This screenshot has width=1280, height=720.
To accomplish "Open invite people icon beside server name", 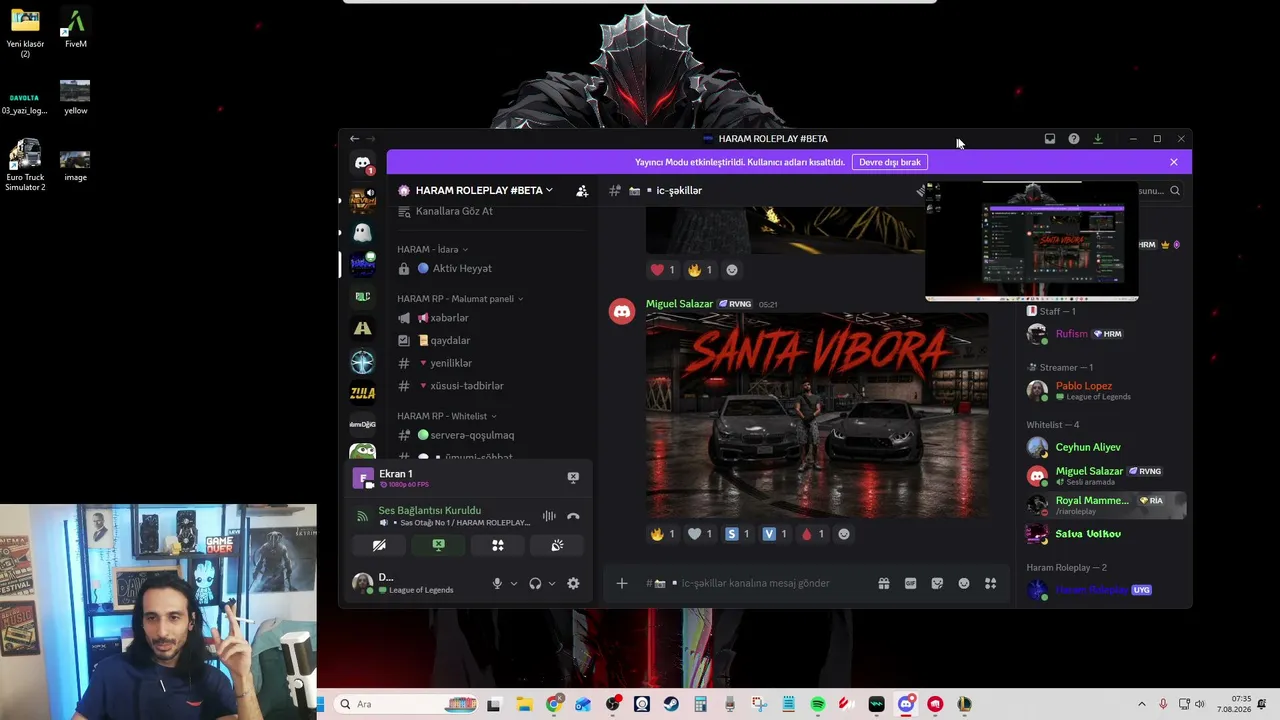I will pos(582,190).
